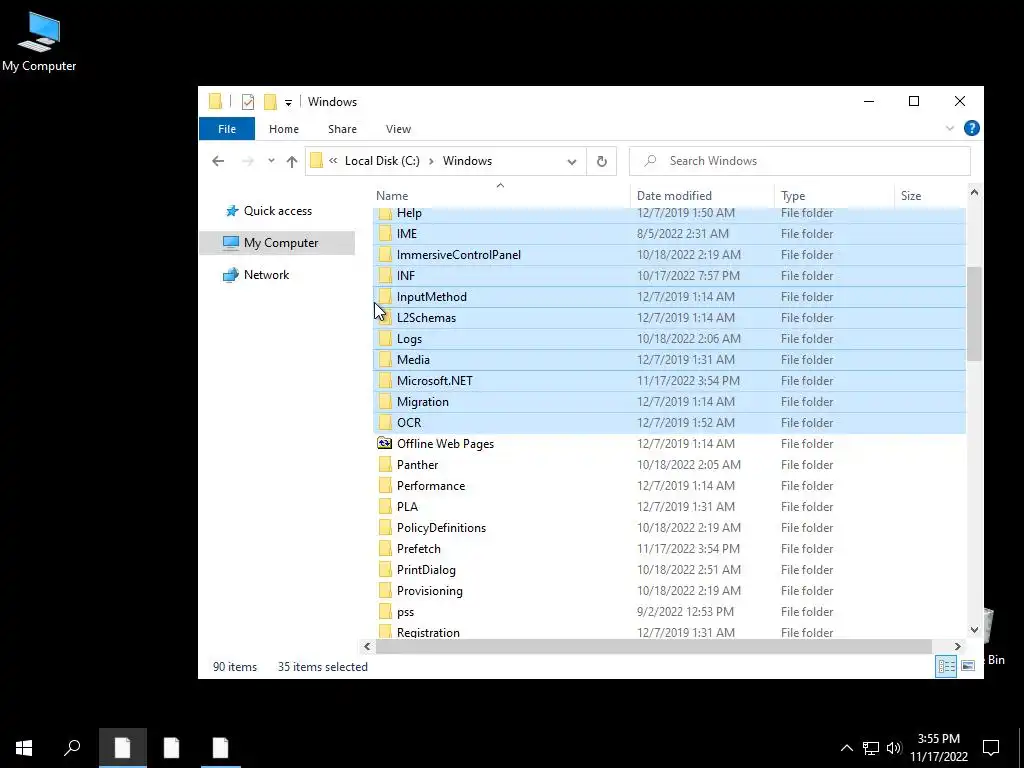Viewport: 1024px width, 768px height.
Task: Click the OCR folder icon
Action: coord(385,423)
